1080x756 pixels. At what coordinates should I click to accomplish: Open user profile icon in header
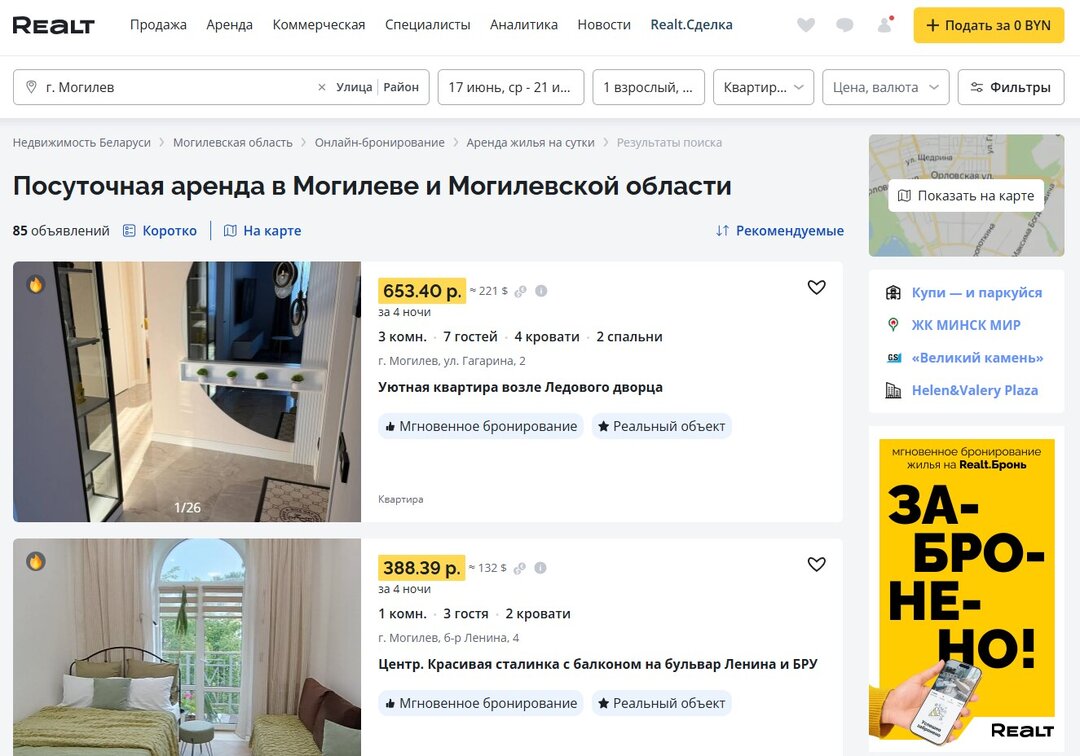[884, 25]
